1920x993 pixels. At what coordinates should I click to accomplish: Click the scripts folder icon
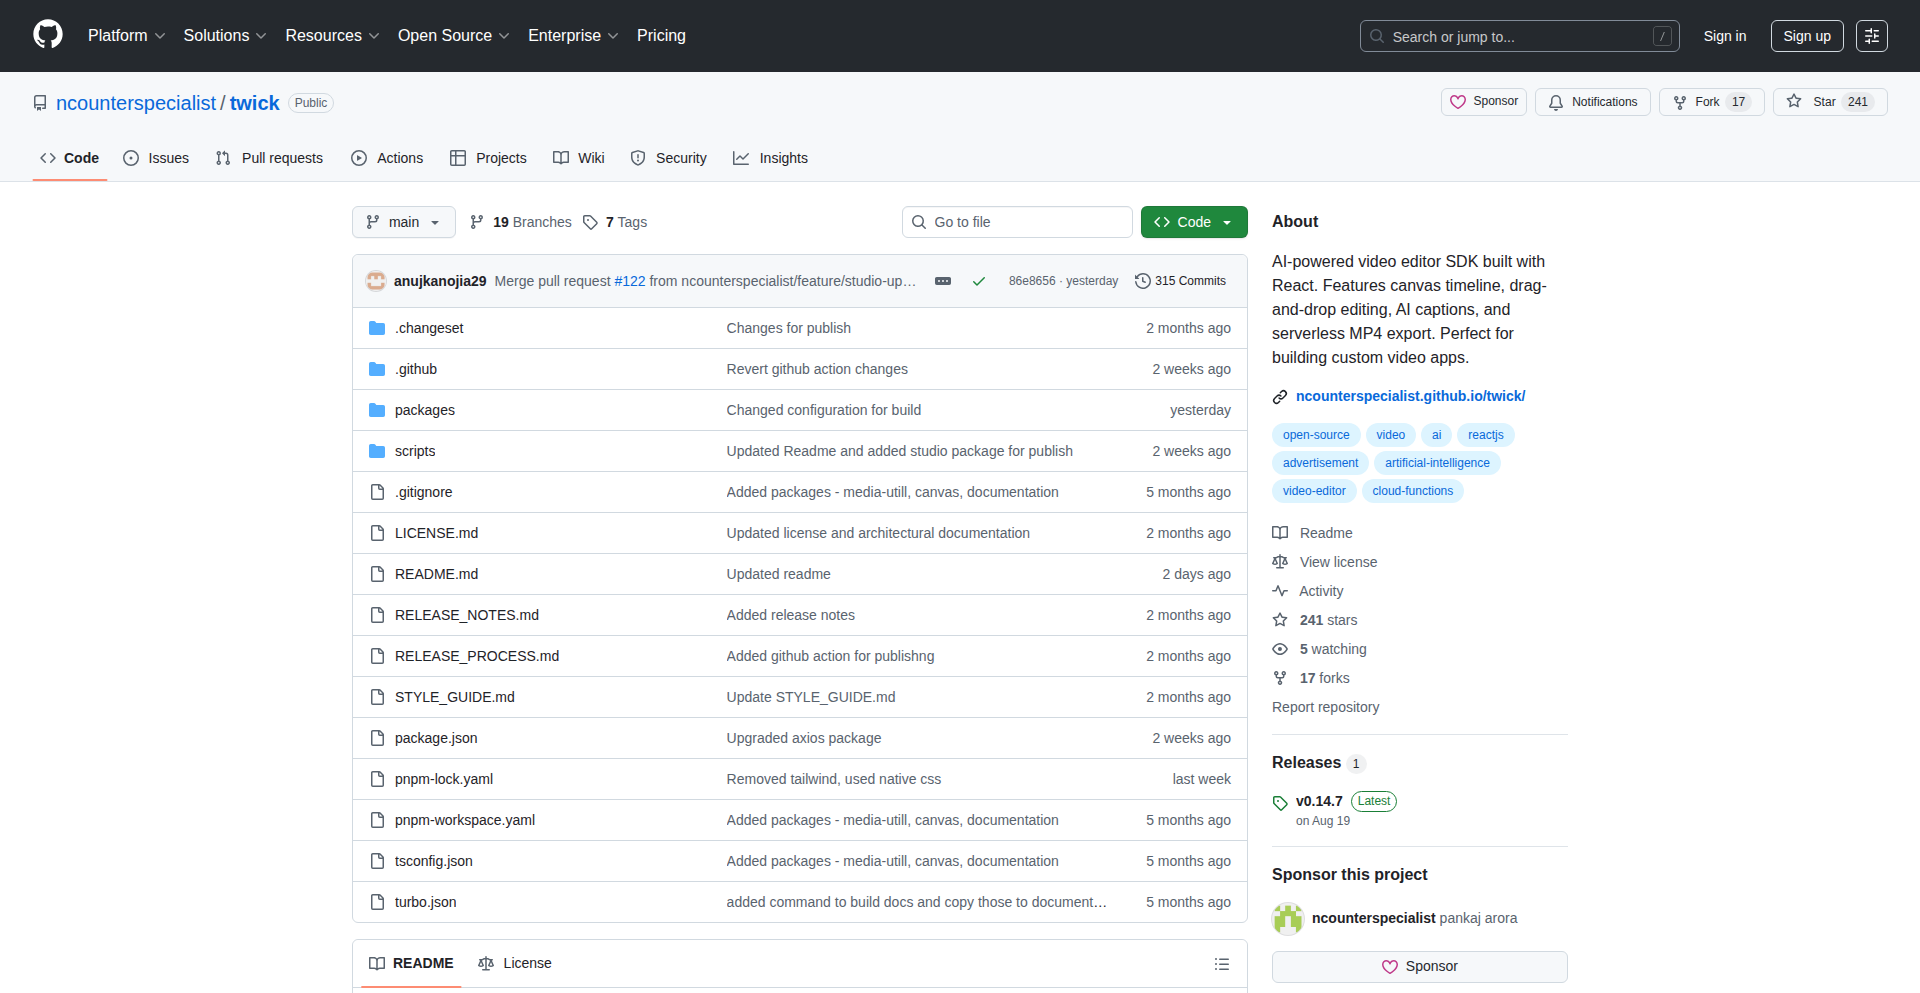point(377,451)
